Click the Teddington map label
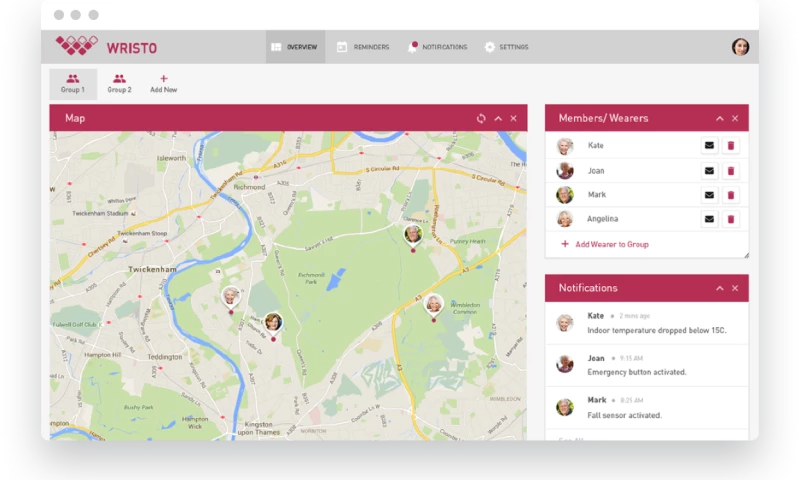The width and height of the screenshot is (800, 480). [x=165, y=357]
